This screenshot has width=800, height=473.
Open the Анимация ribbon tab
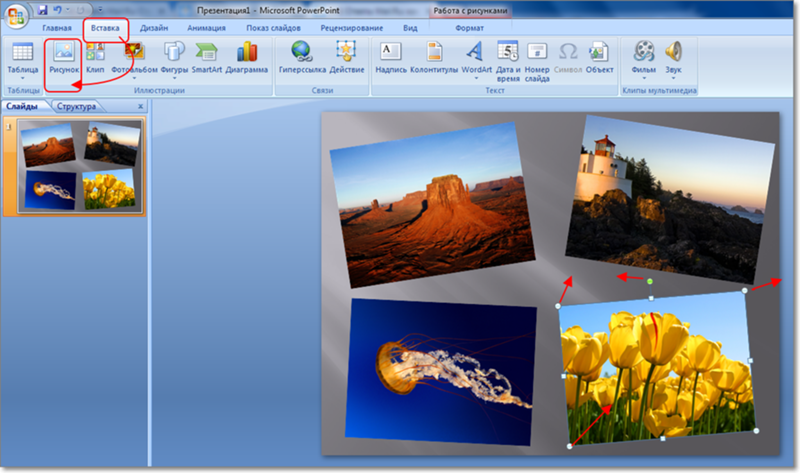[x=206, y=28]
